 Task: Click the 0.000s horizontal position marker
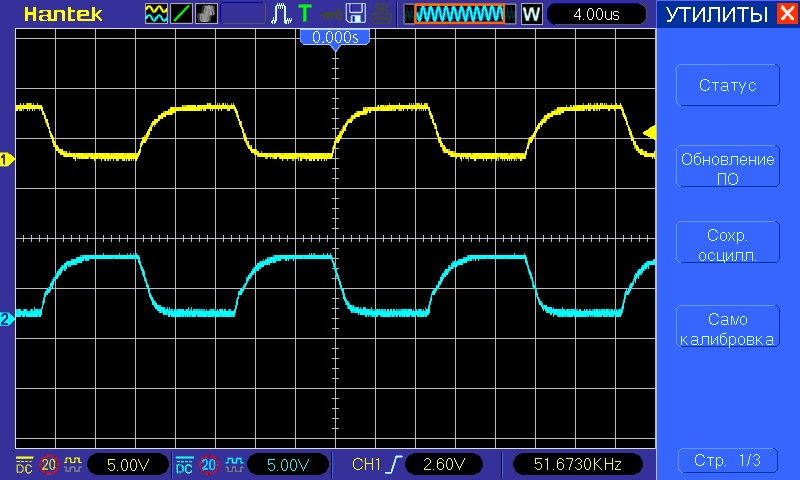335,38
